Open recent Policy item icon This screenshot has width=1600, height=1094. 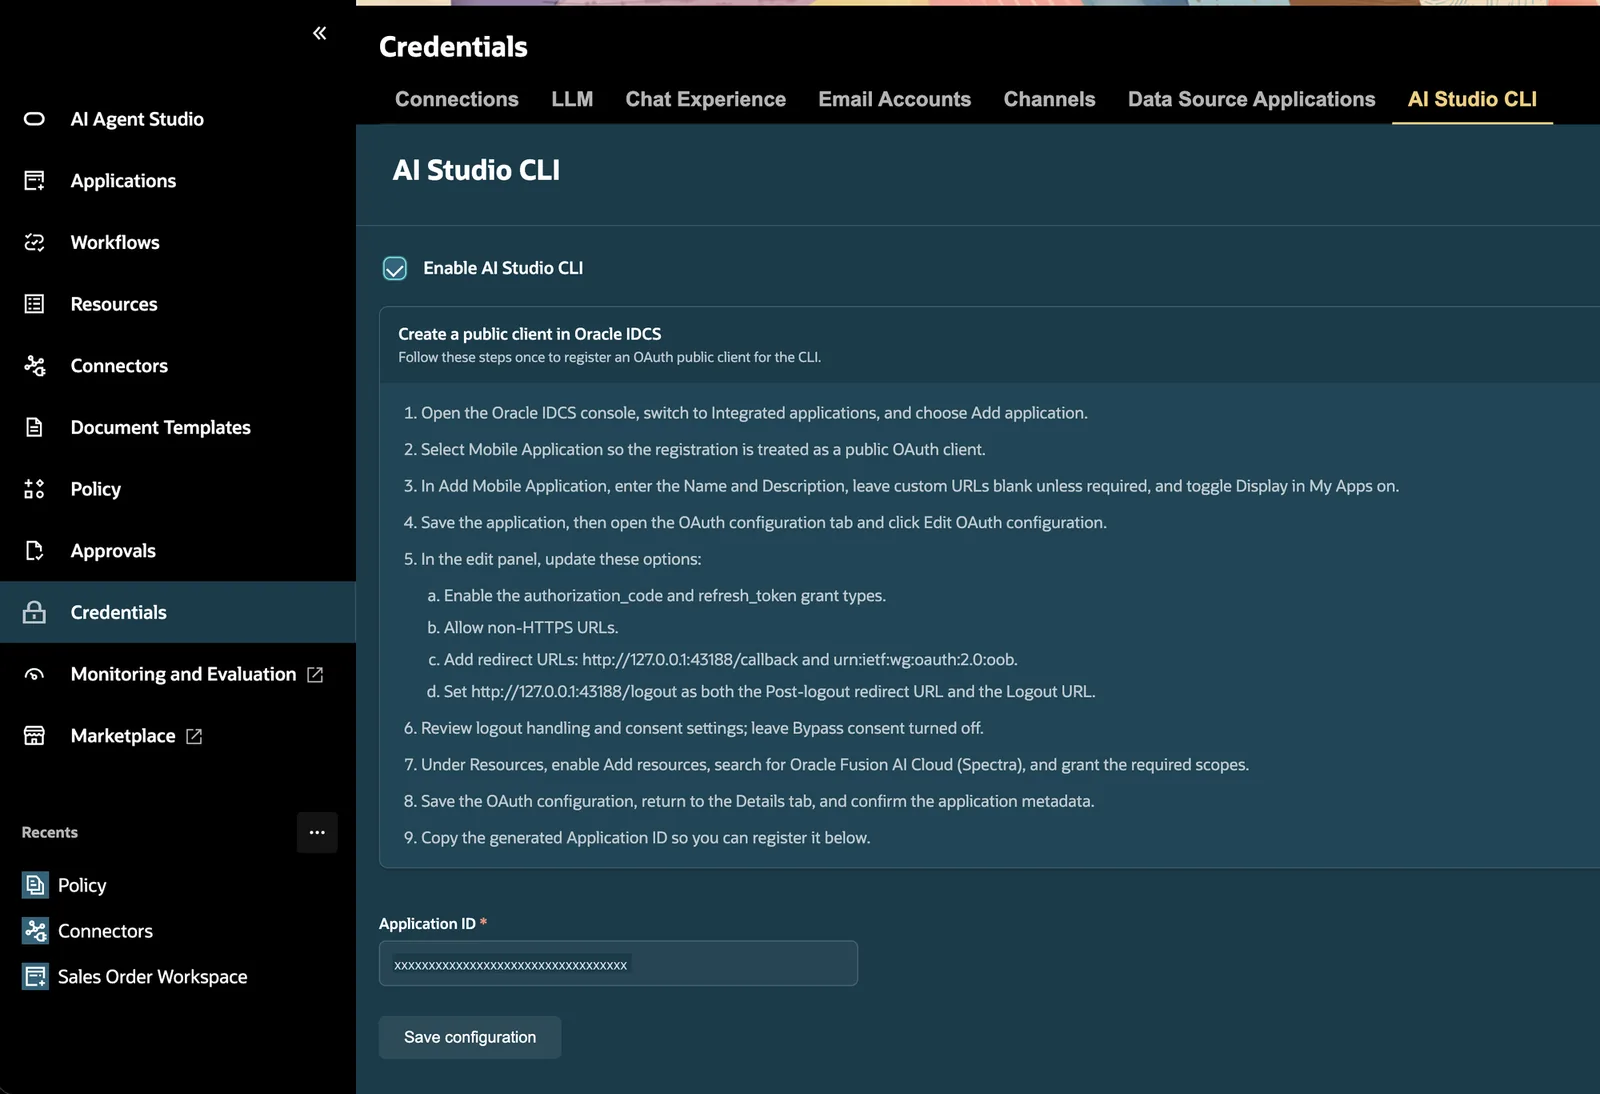point(35,885)
